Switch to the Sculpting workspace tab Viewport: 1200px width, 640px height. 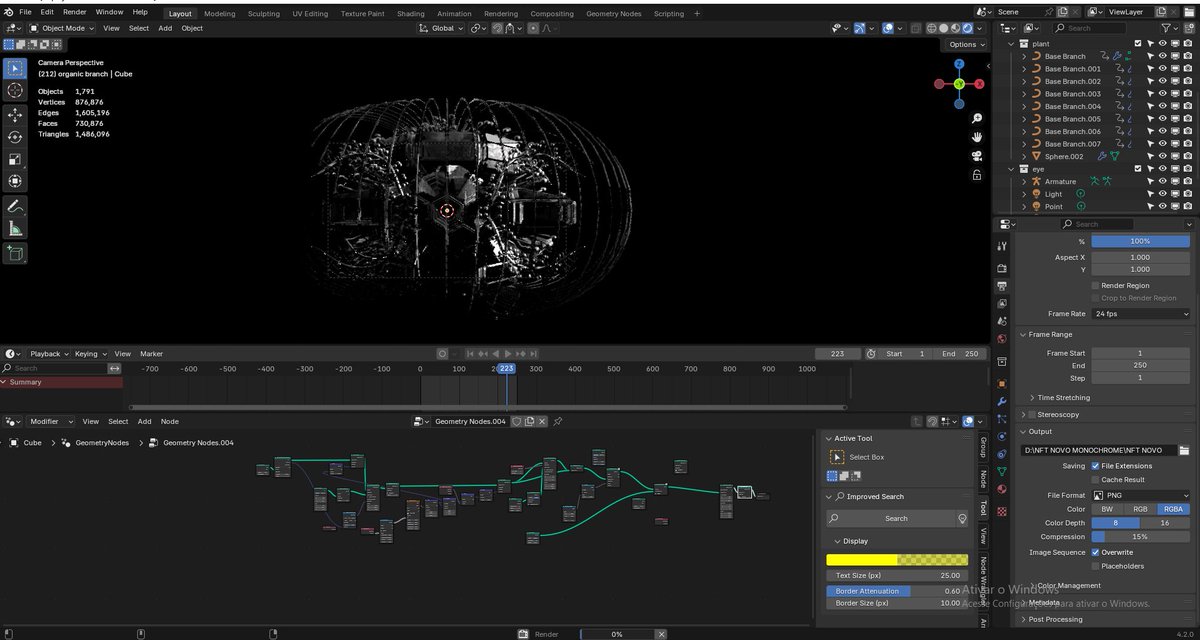[x=263, y=14]
